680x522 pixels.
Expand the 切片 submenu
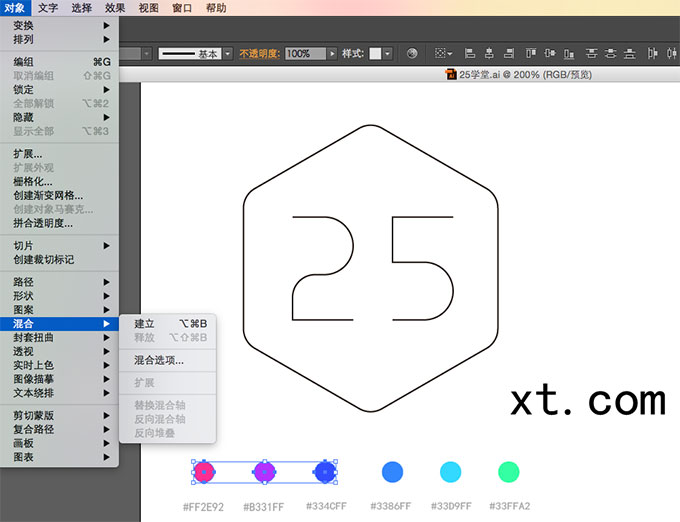tap(59, 246)
